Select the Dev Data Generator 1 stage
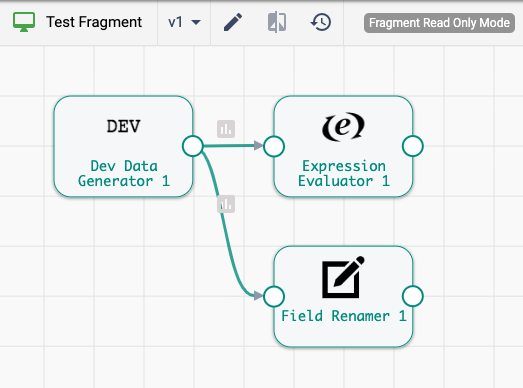 click(123, 146)
